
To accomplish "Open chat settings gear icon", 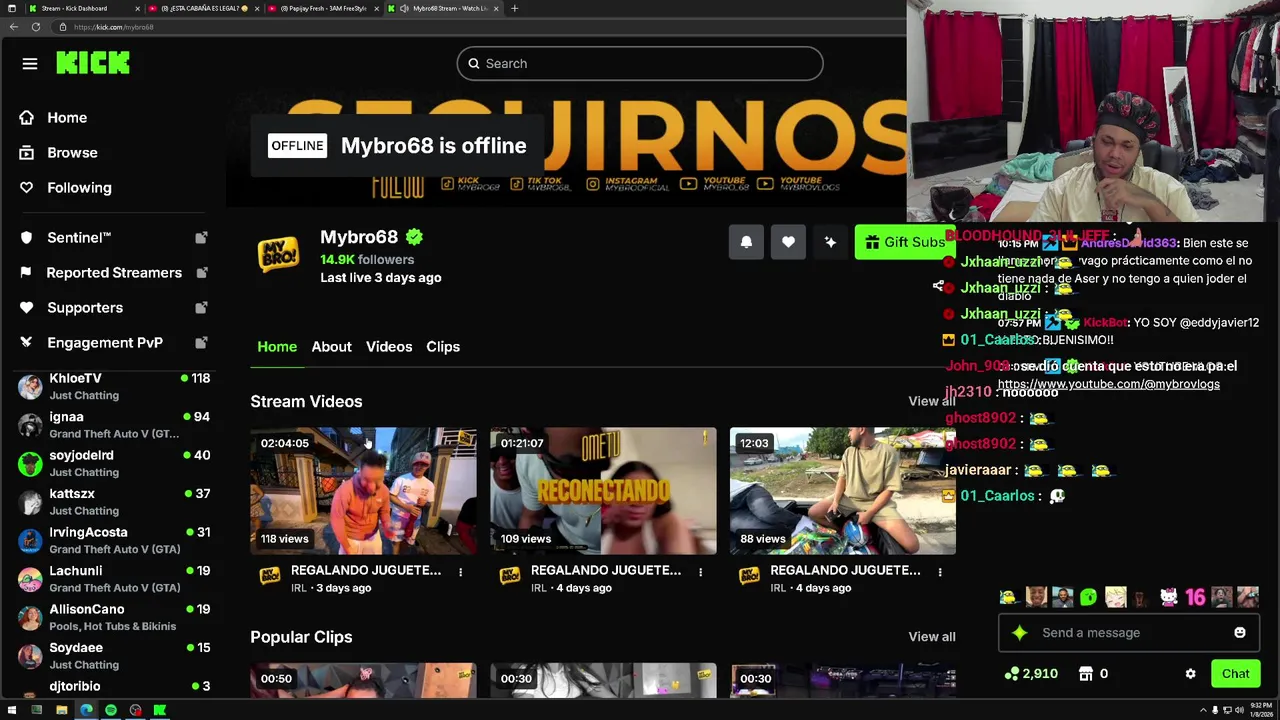I will tap(1190, 674).
